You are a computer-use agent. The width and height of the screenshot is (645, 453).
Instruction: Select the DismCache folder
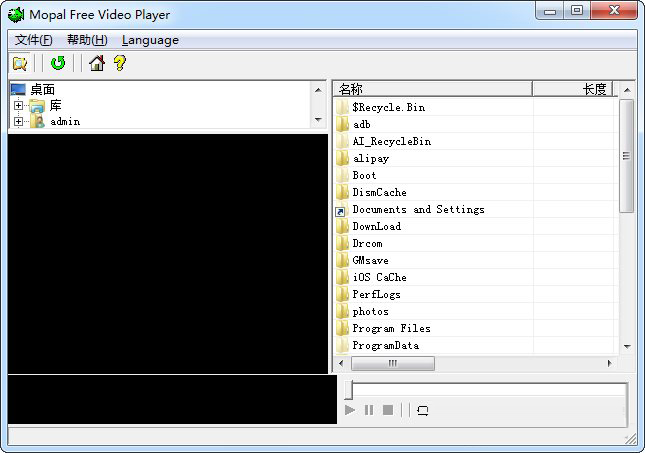[x=379, y=193]
